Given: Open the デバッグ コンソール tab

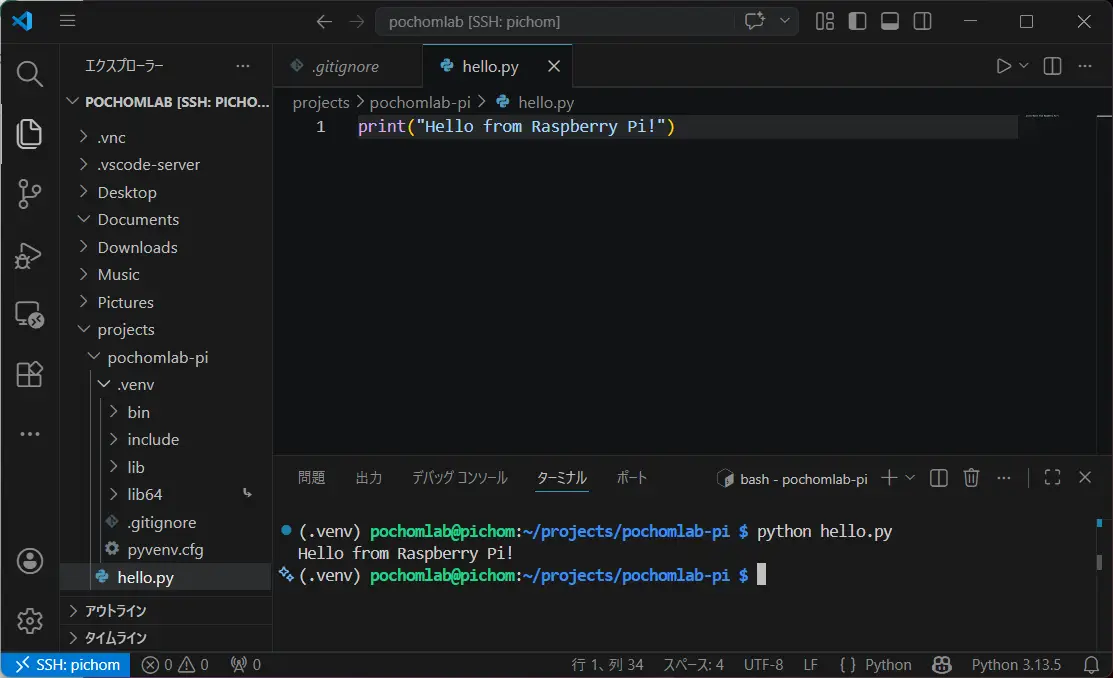Looking at the screenshot, I should click(x=460, y=478).
